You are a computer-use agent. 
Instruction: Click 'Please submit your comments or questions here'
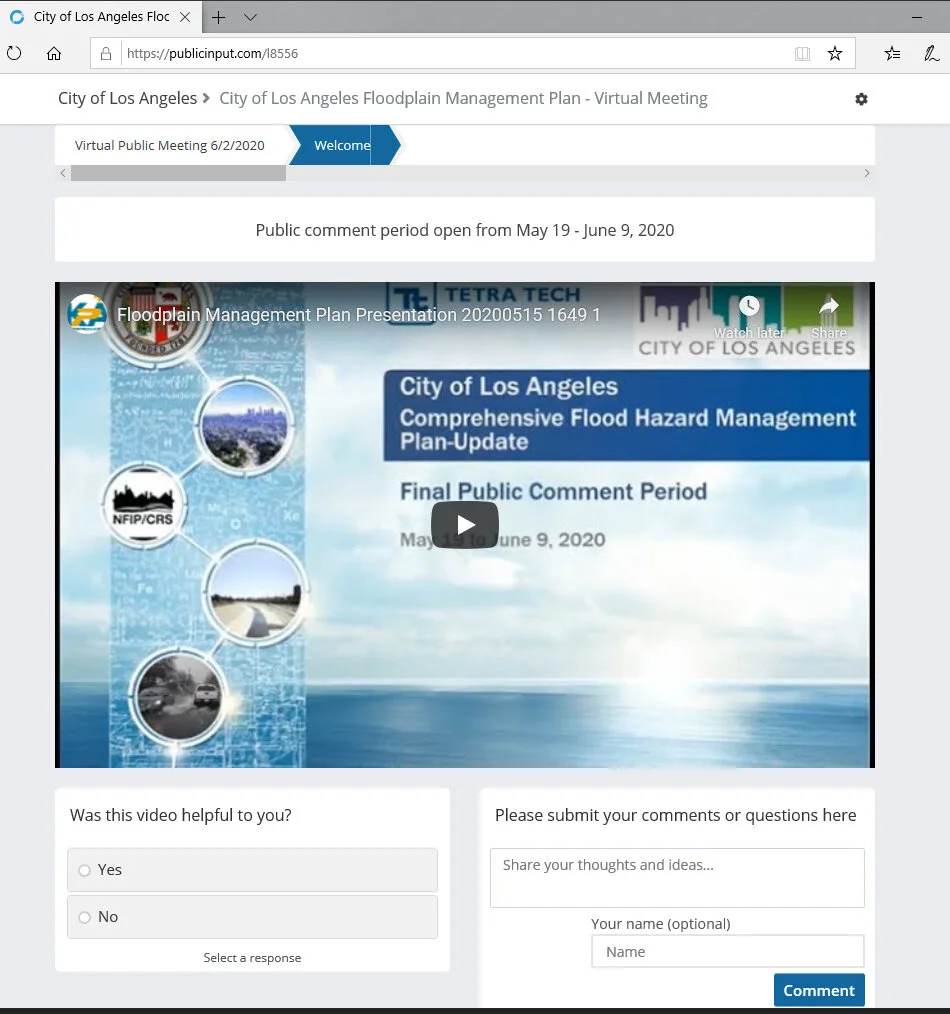676,815
